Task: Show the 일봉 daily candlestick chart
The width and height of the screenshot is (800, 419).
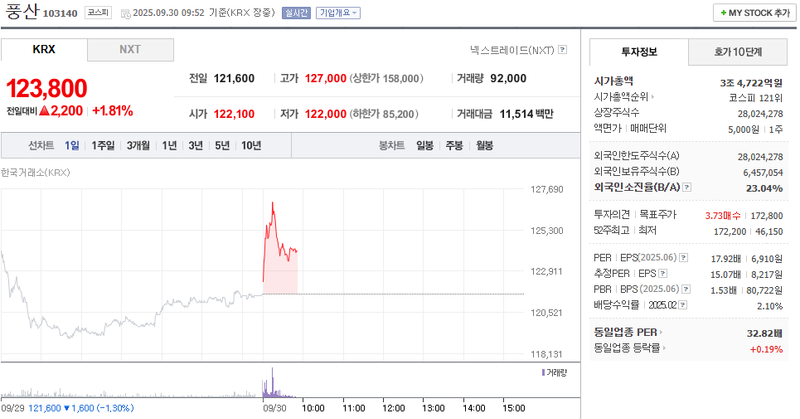Action: (425, 146)
